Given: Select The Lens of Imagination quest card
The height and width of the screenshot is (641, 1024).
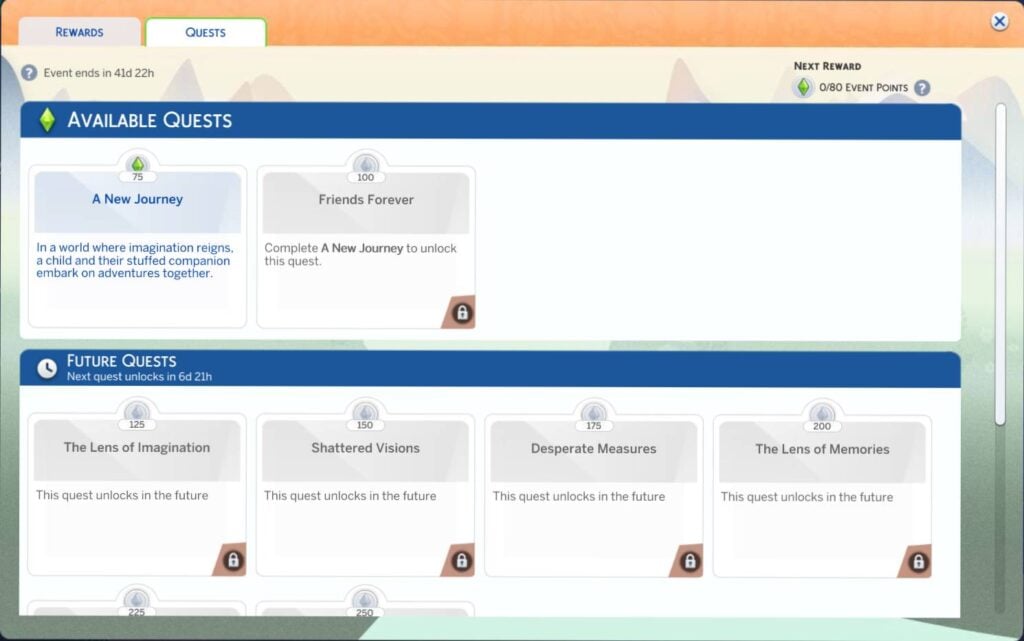Looking at the screenshot, I should click(137, 494).
